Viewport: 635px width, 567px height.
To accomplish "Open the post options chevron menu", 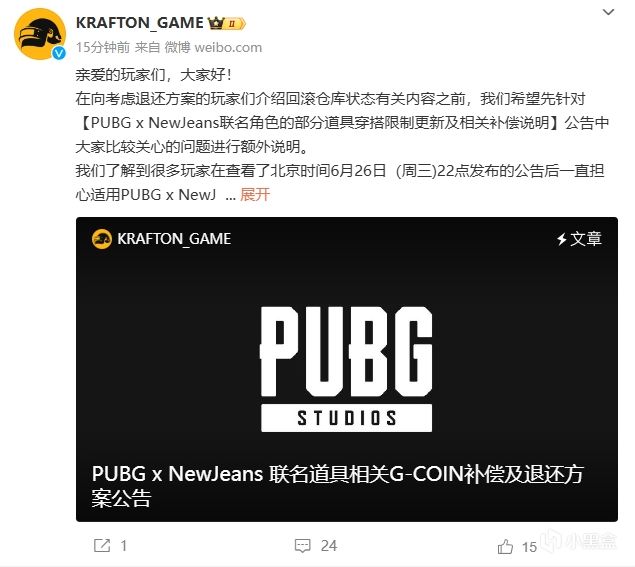I will point(609,12).
